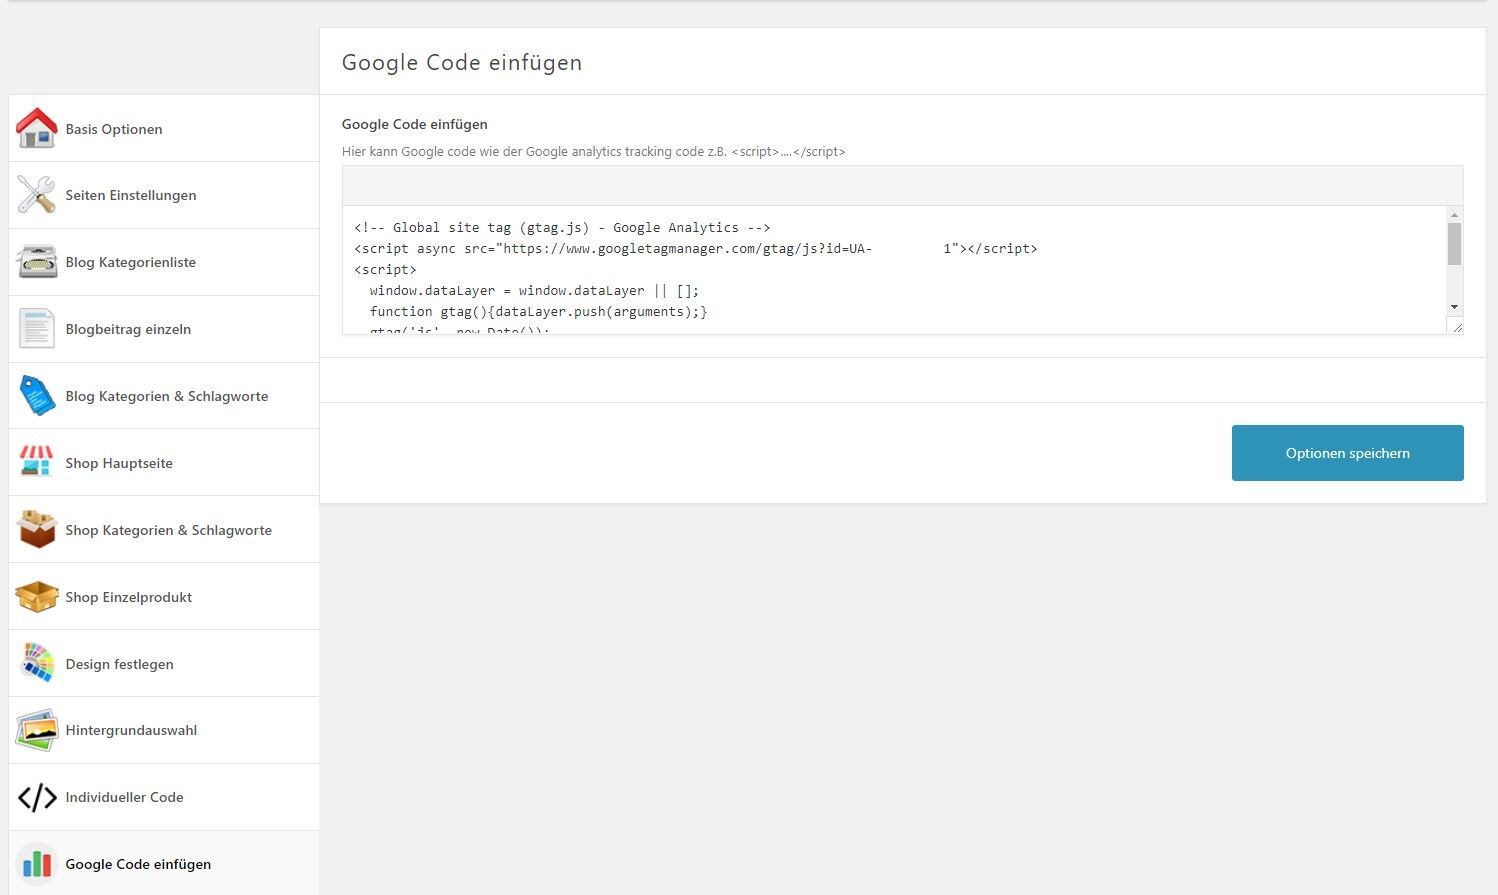
Task: Click the 'window.dataLayer' code line
Action: coord(534,290)
